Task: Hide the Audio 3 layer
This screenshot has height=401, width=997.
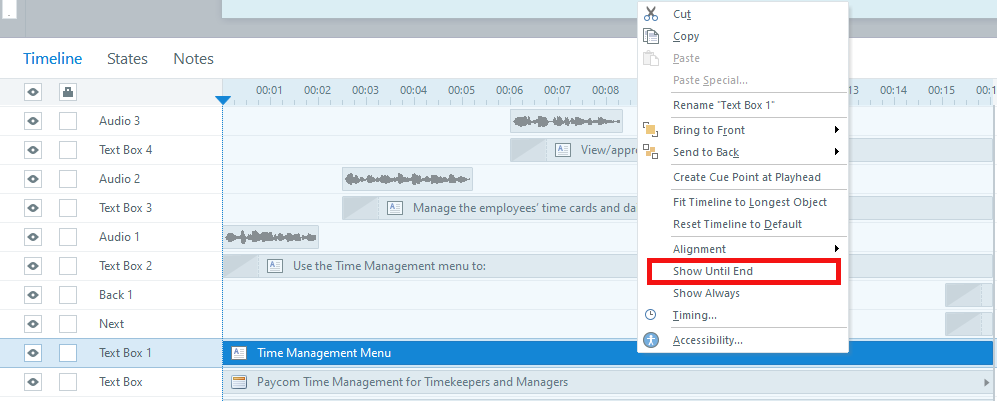Action: [x=33, y=121]
